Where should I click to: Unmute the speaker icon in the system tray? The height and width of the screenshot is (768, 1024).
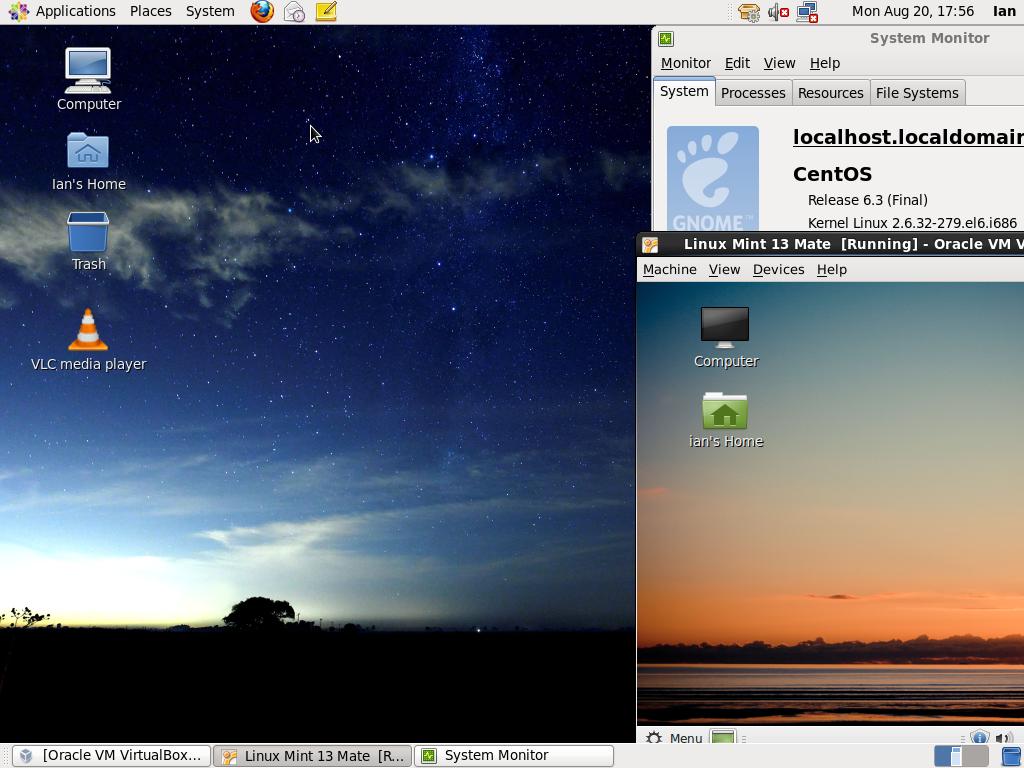[775, 12]
